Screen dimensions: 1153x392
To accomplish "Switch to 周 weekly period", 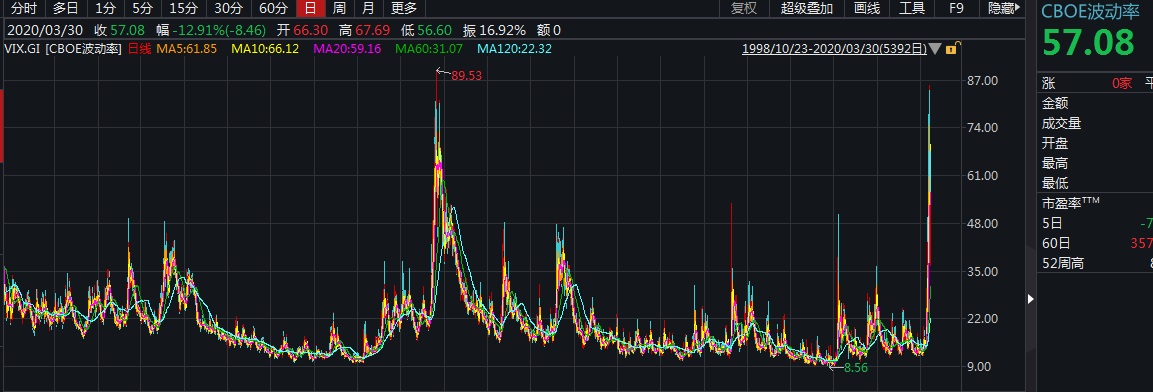I will tap(339, 8).
